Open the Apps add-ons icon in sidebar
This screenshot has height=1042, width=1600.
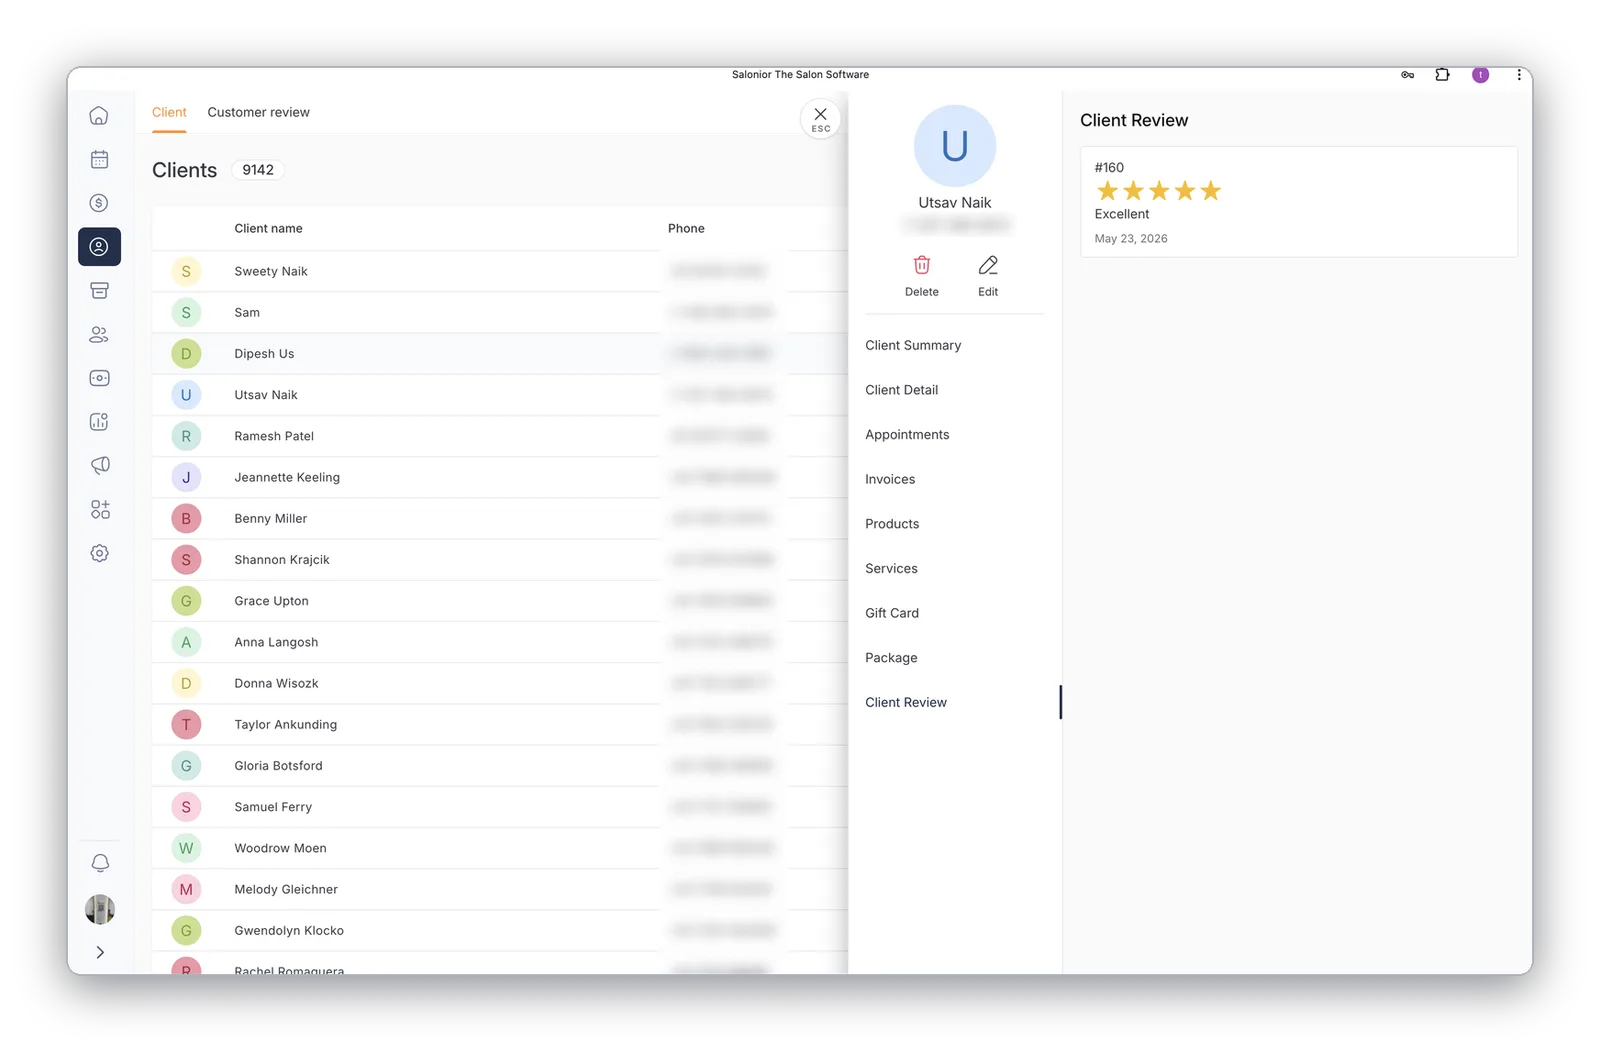tap(99, 510)
